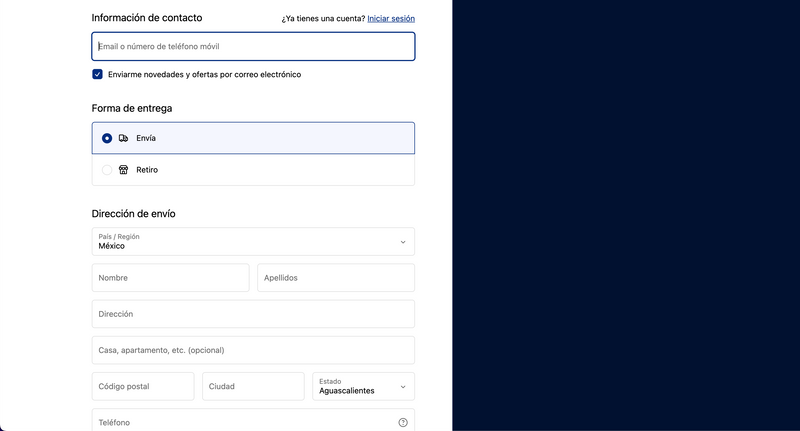Image resolution: width=800 pixels, height=431 pixels.
Task: Select the Envía radio button
Action: point(107,138)
